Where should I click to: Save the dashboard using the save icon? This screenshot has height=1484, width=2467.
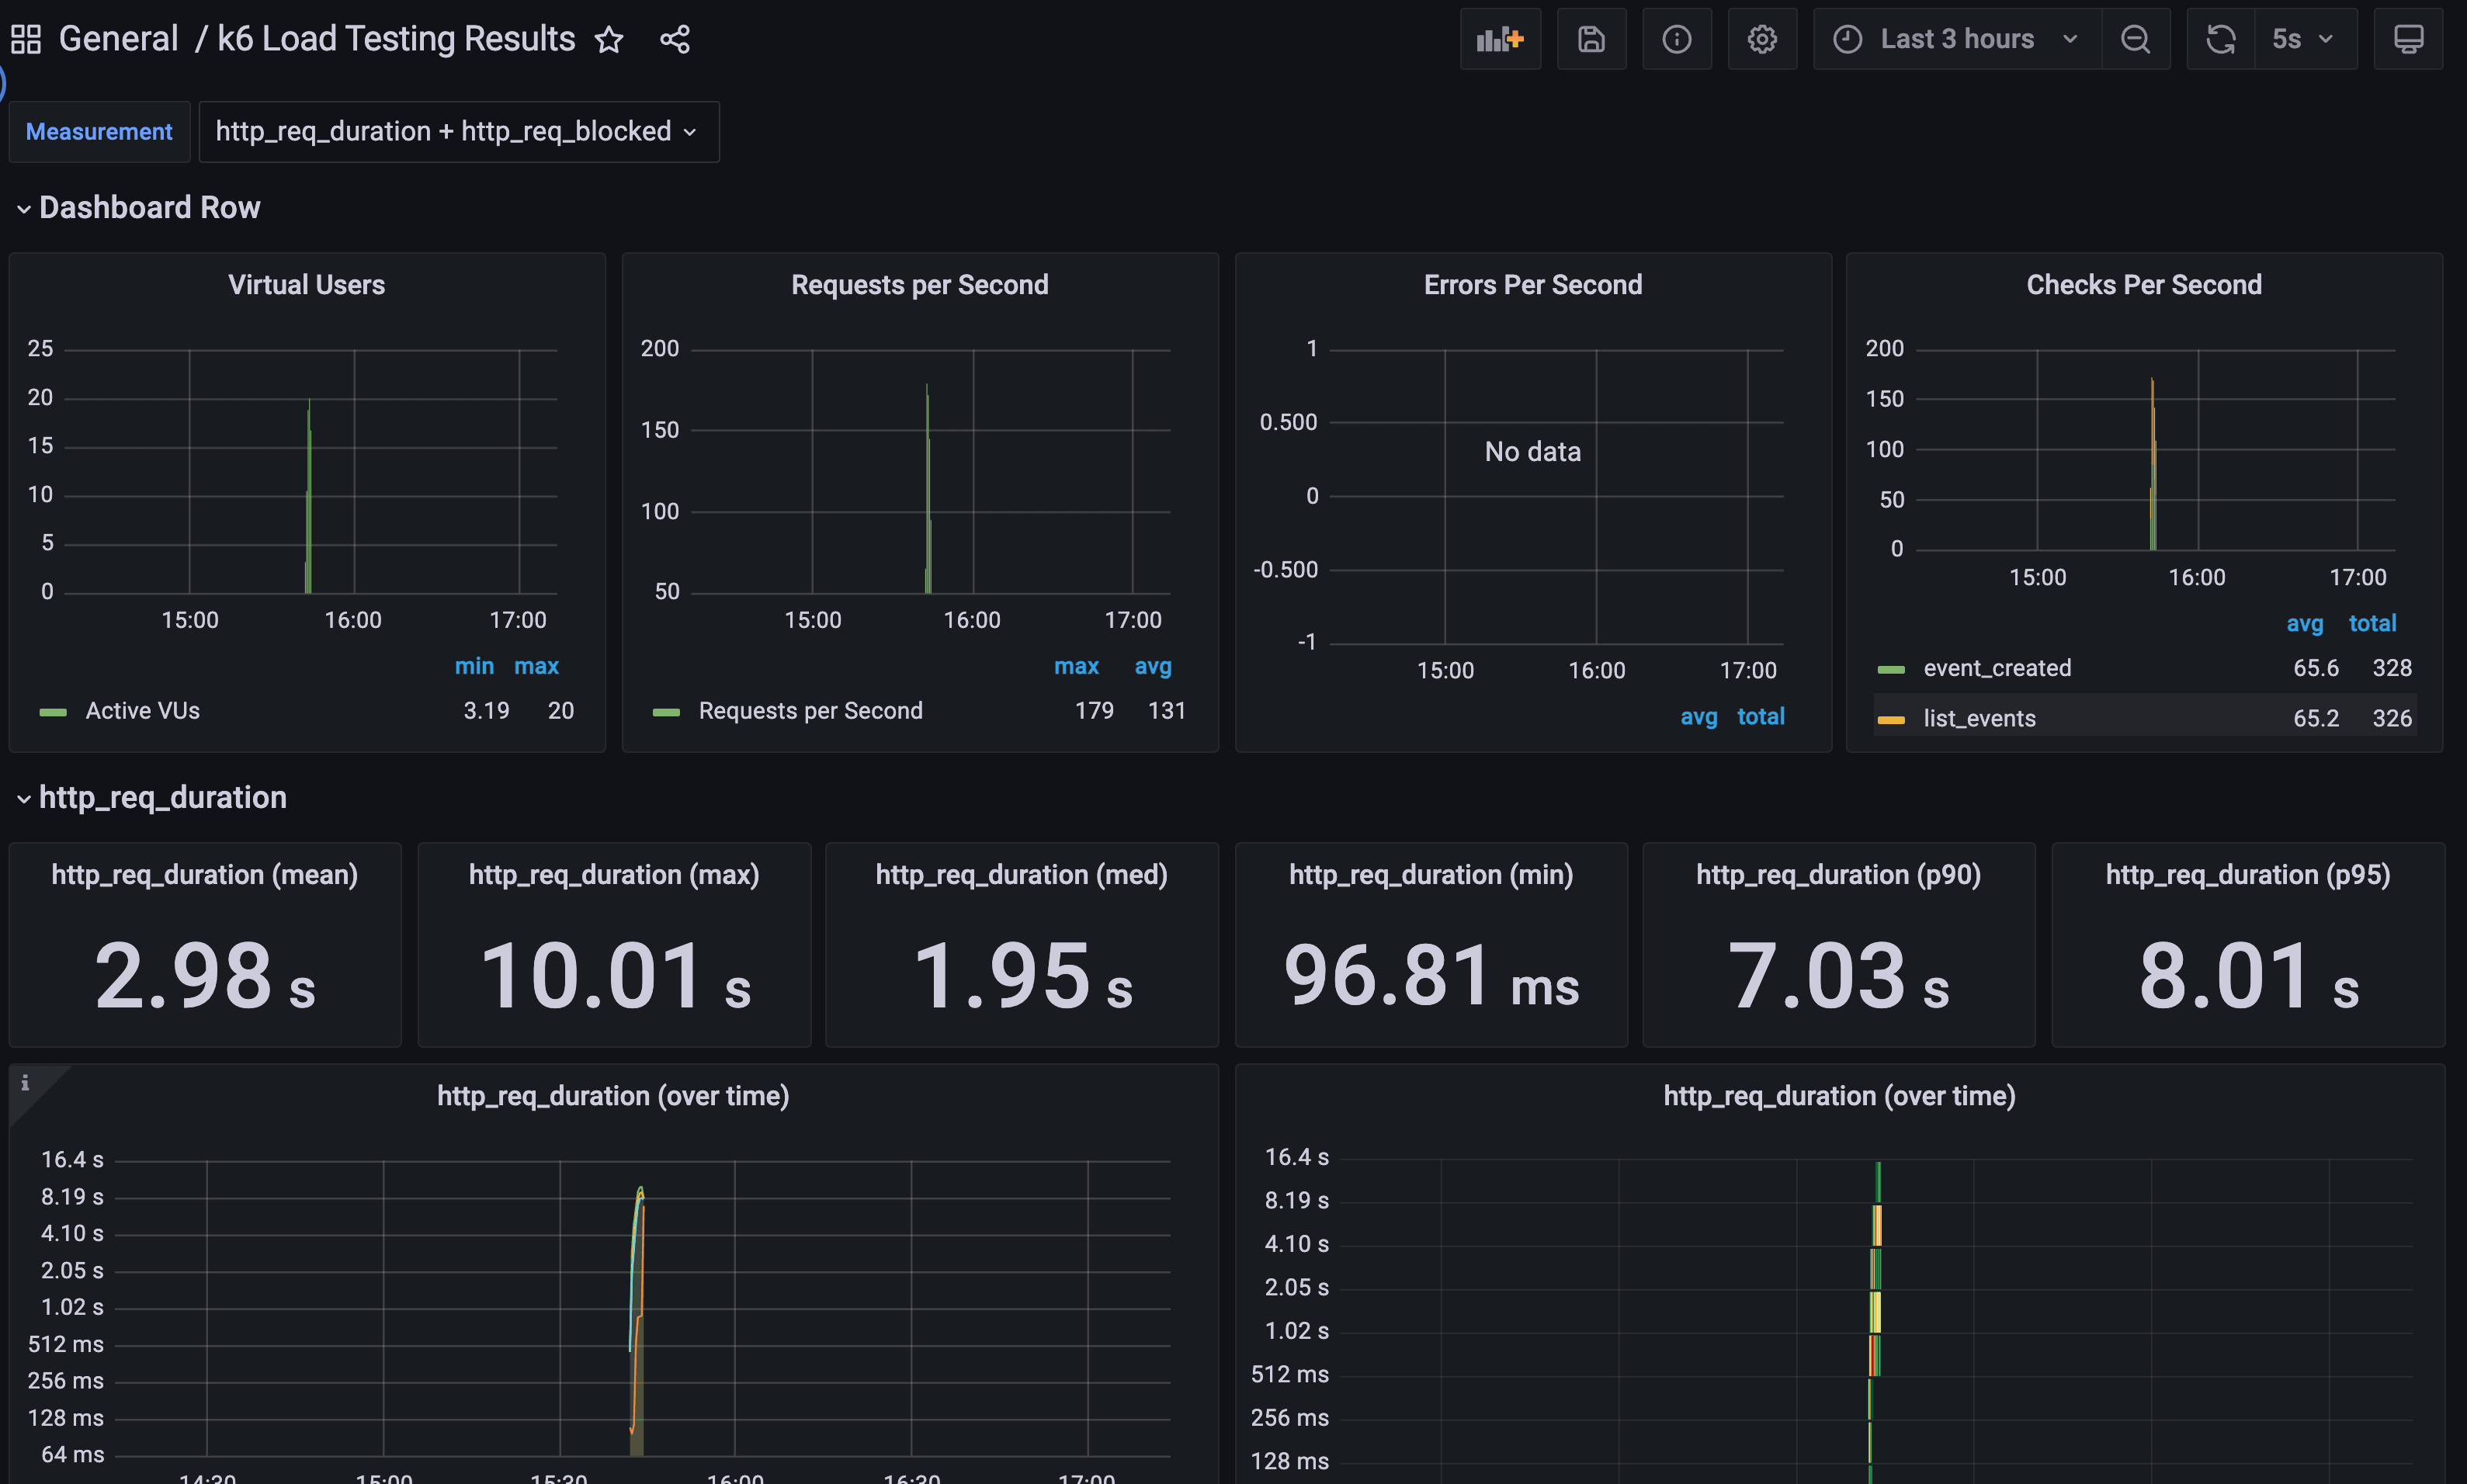coord(1591,39)
